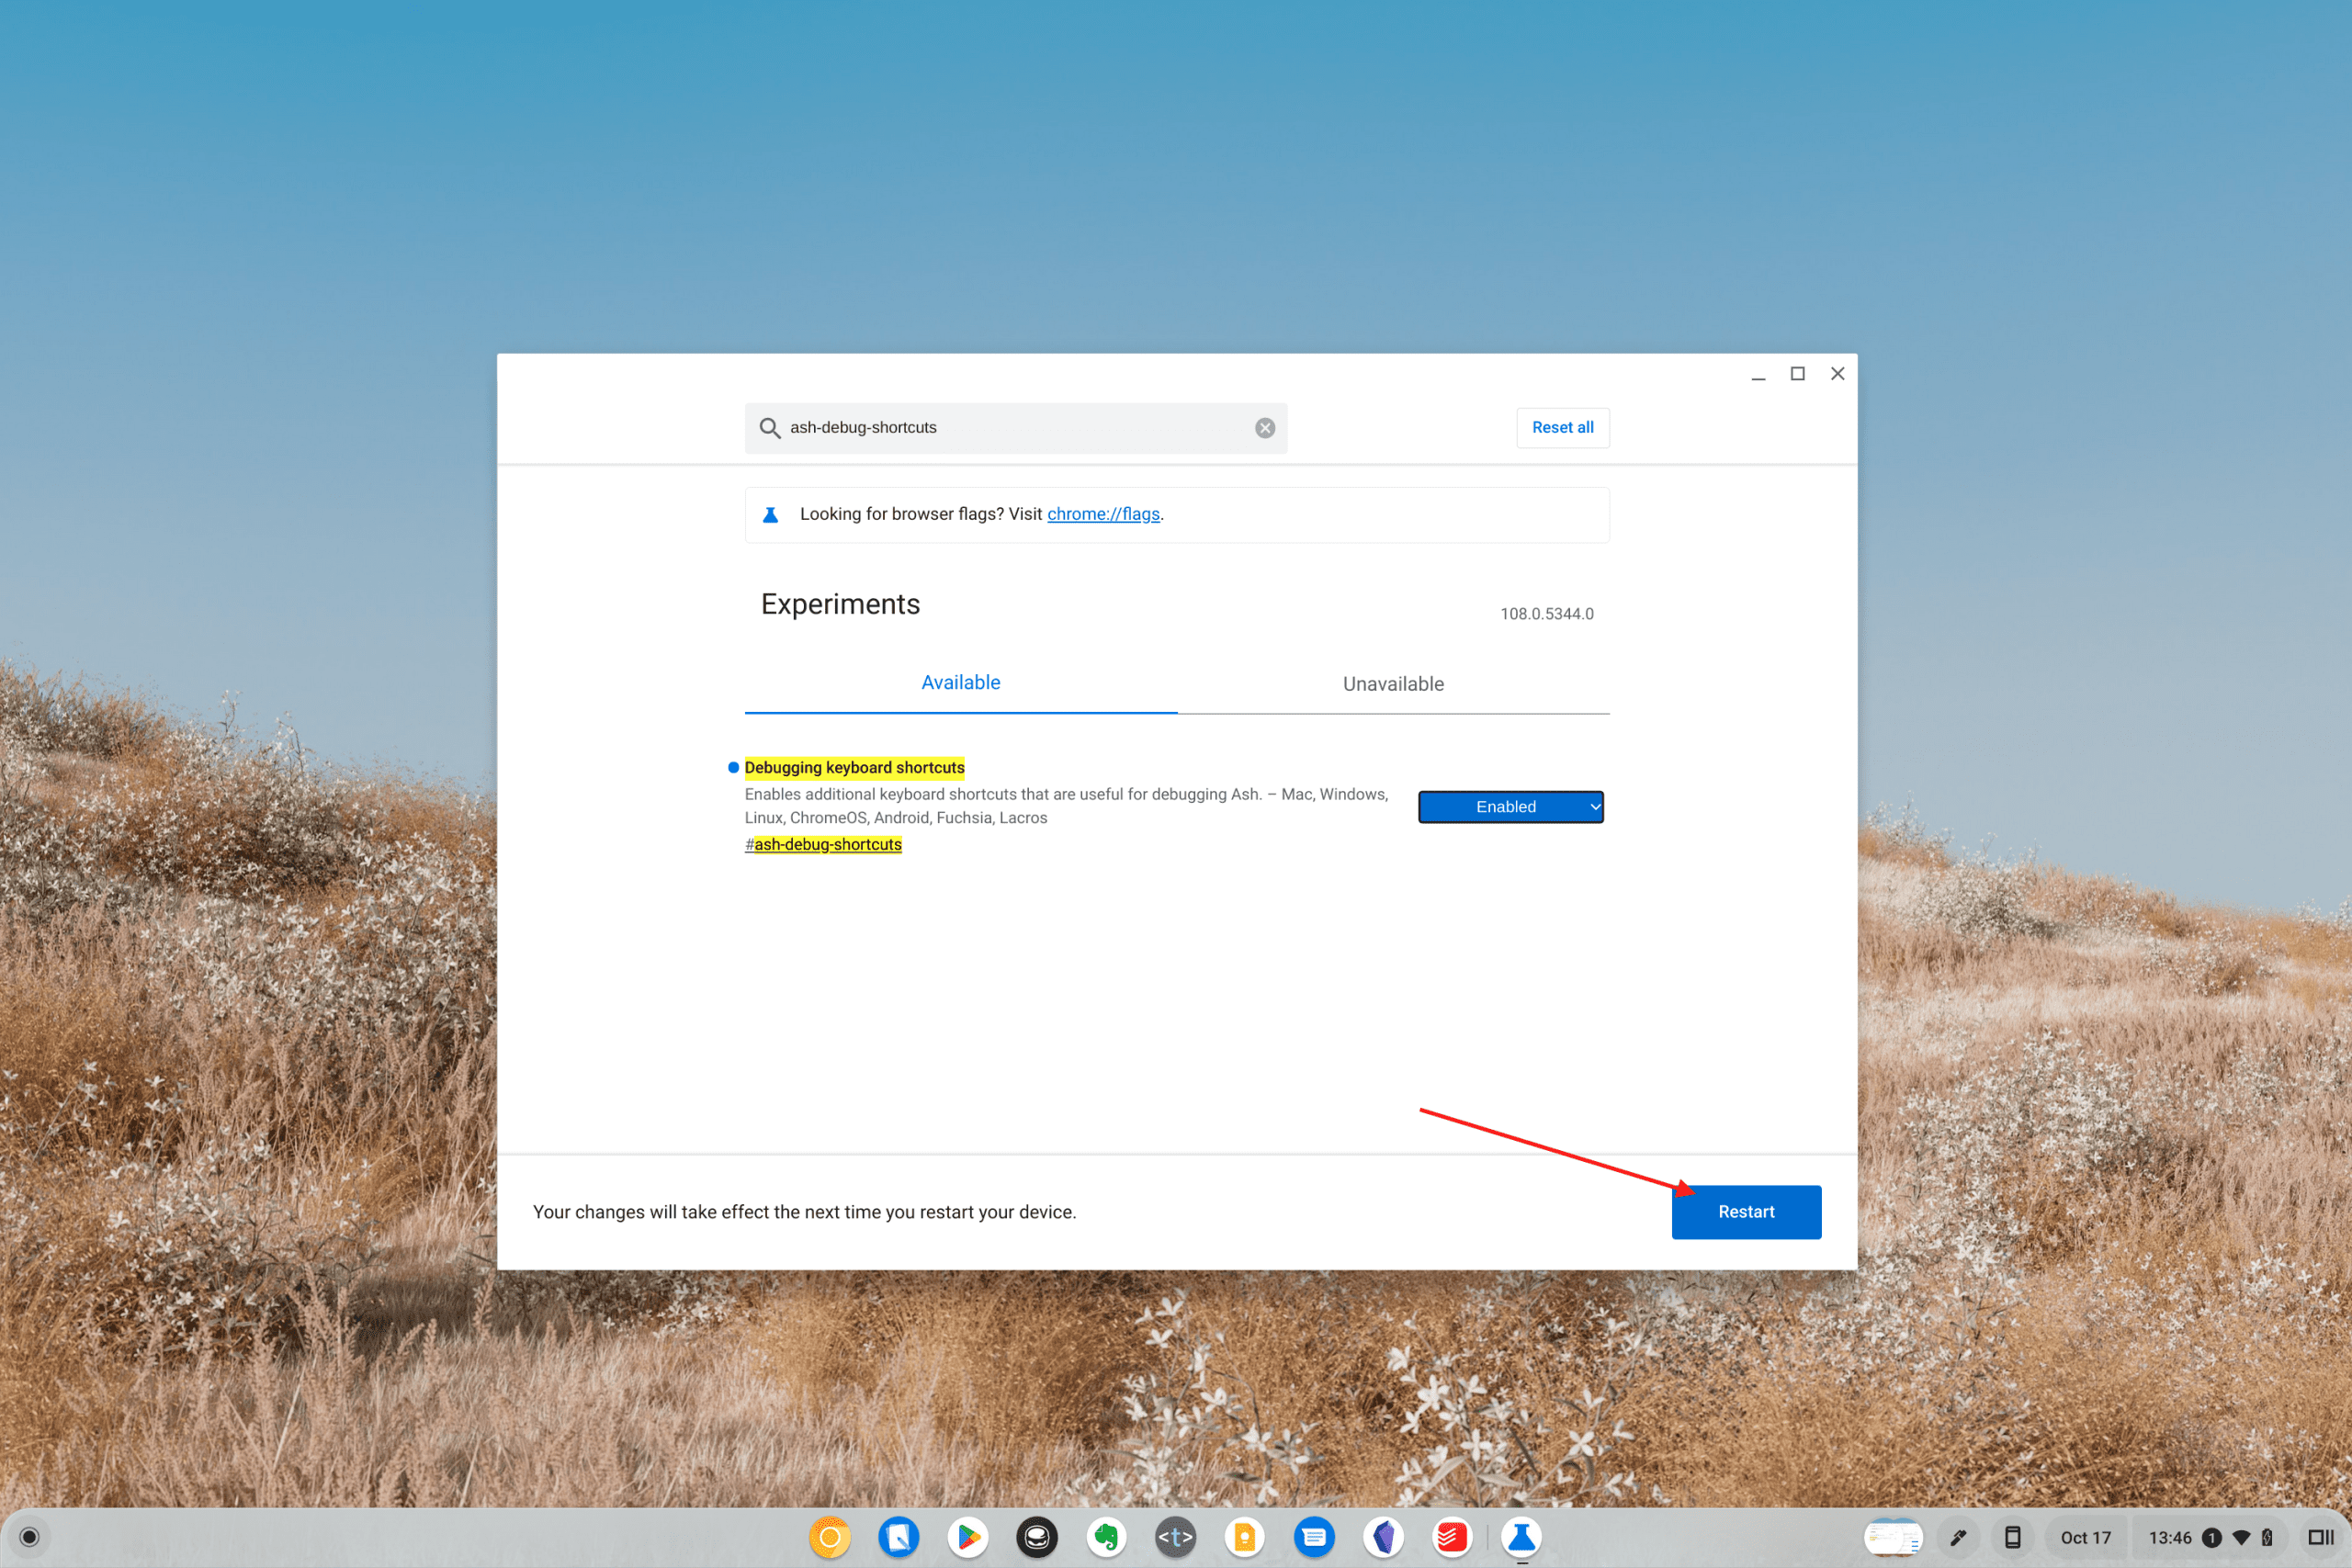
Task: Open Google Keep from the shelf
Action: (1244, 1537)
